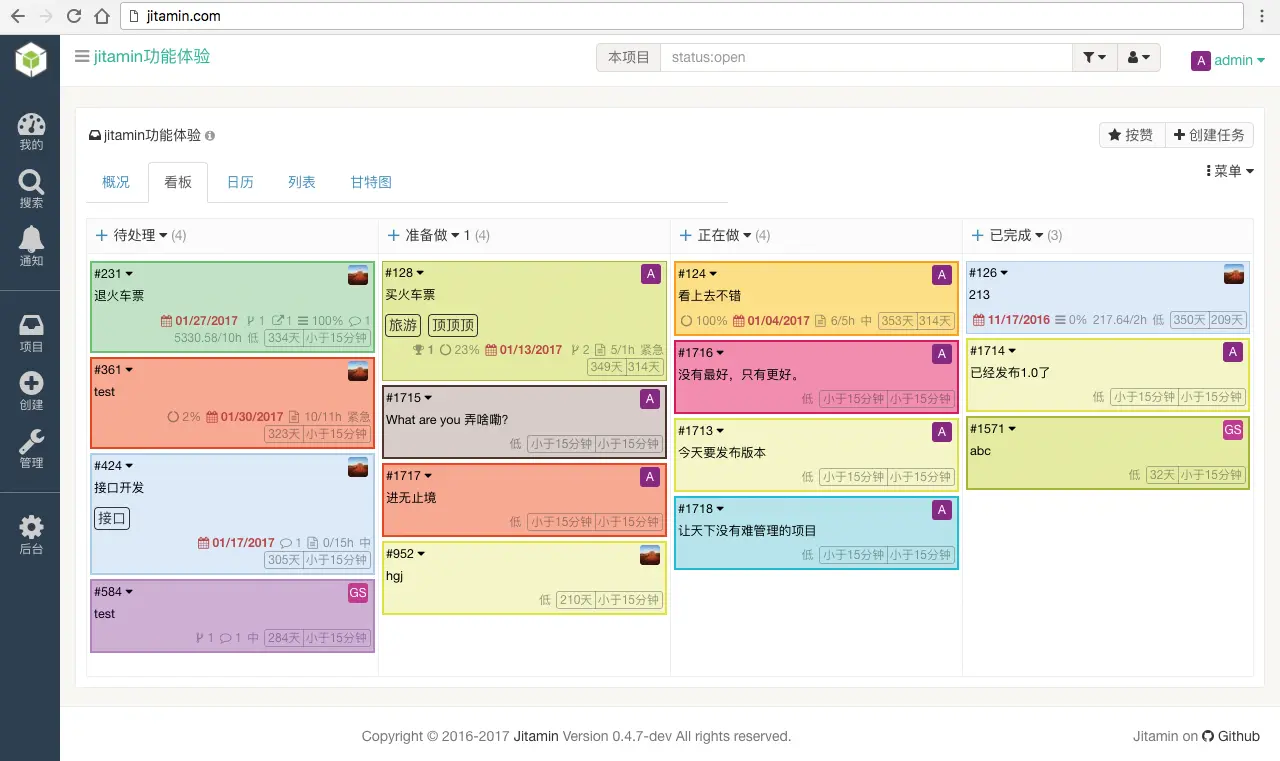Open the browser menu three-dots icon
This screenshot has height=761, width=1280.
click(x=1262, y=16)
